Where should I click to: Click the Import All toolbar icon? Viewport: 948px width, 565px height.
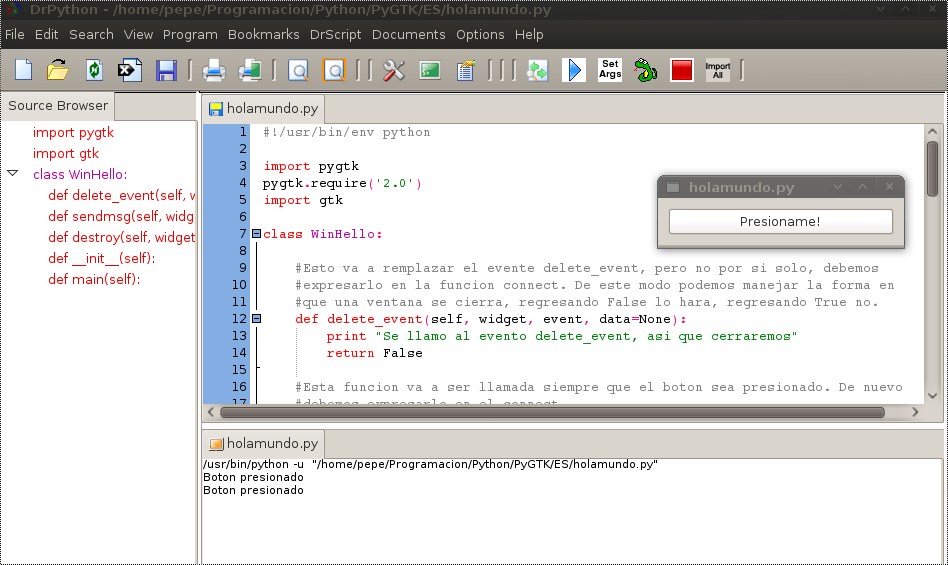coord(718,71)
